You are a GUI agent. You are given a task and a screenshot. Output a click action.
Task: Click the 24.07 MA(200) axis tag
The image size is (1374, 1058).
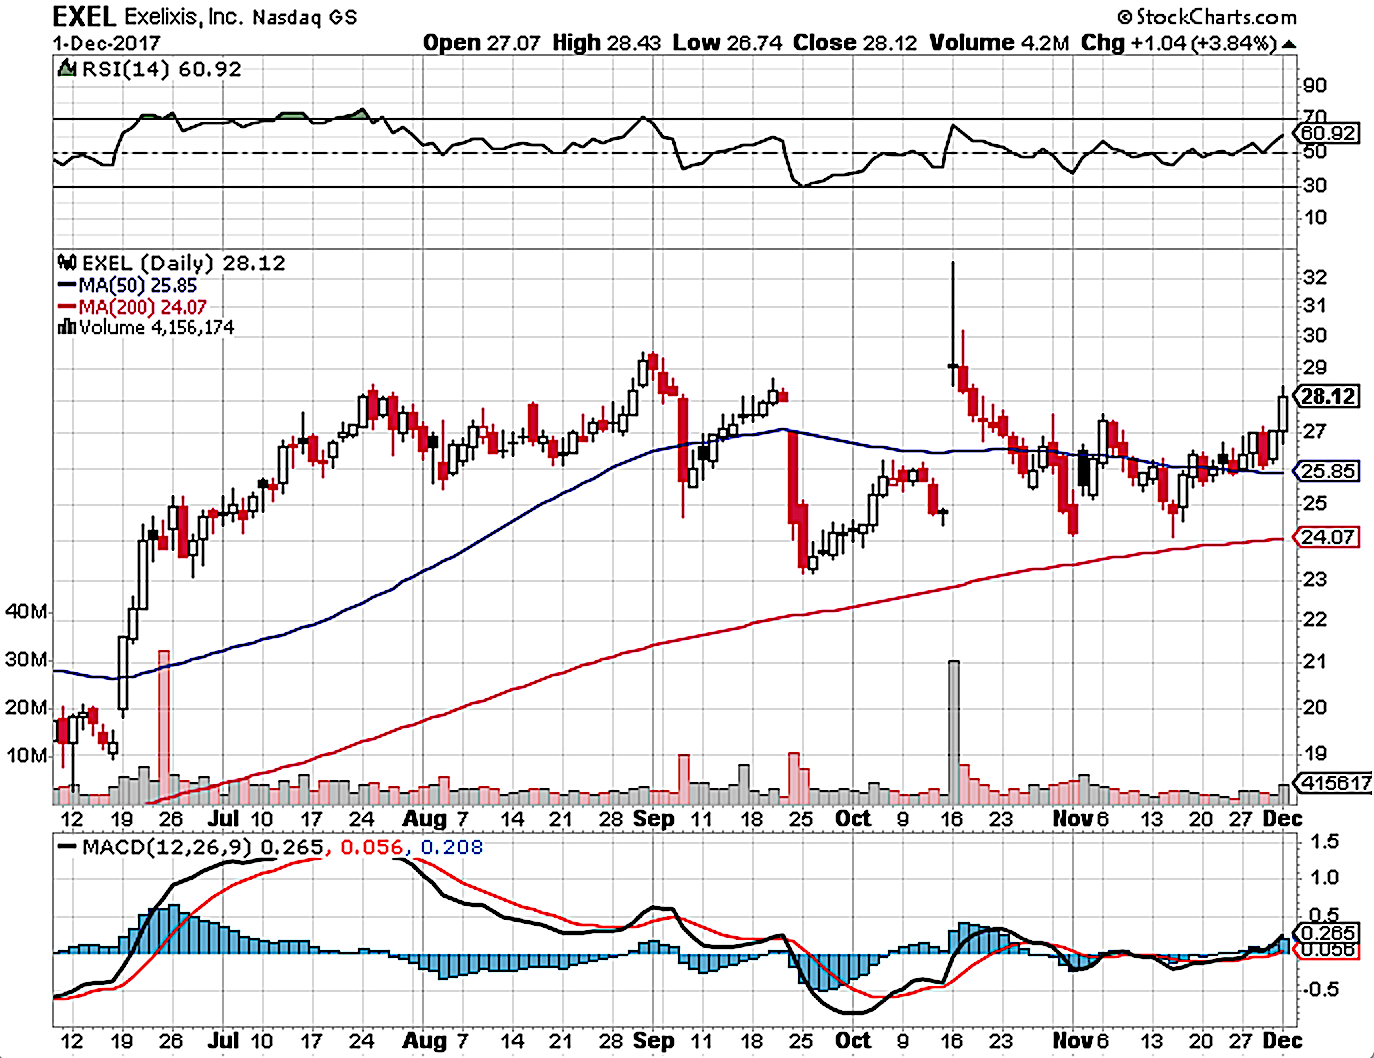1328,537
